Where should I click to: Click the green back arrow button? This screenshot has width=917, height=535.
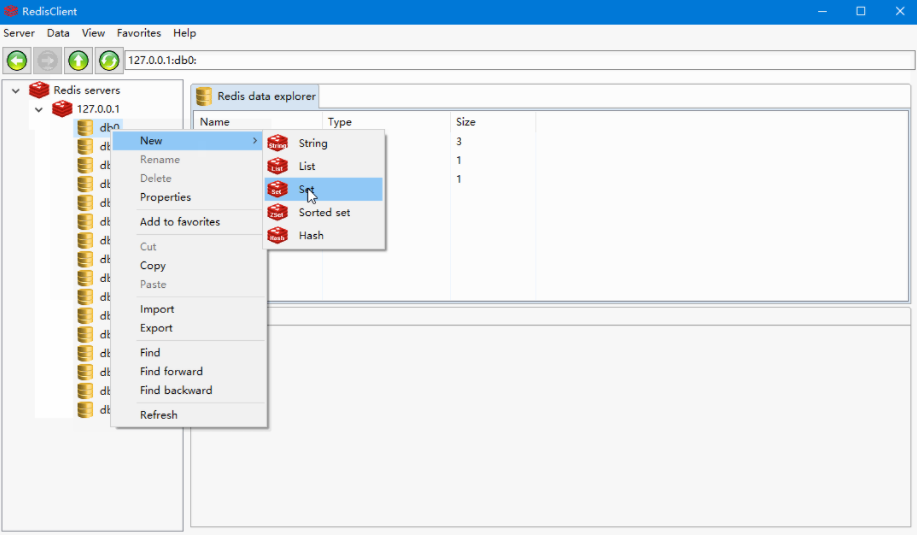click(x=17, y=60)
